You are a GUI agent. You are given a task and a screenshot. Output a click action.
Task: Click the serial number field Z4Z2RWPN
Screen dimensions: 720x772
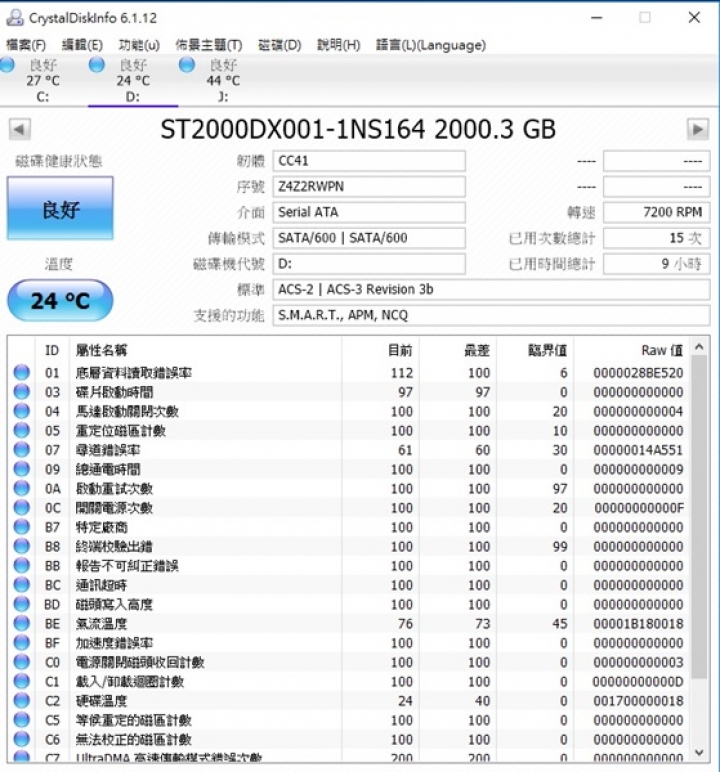click(x=369, y=187)
